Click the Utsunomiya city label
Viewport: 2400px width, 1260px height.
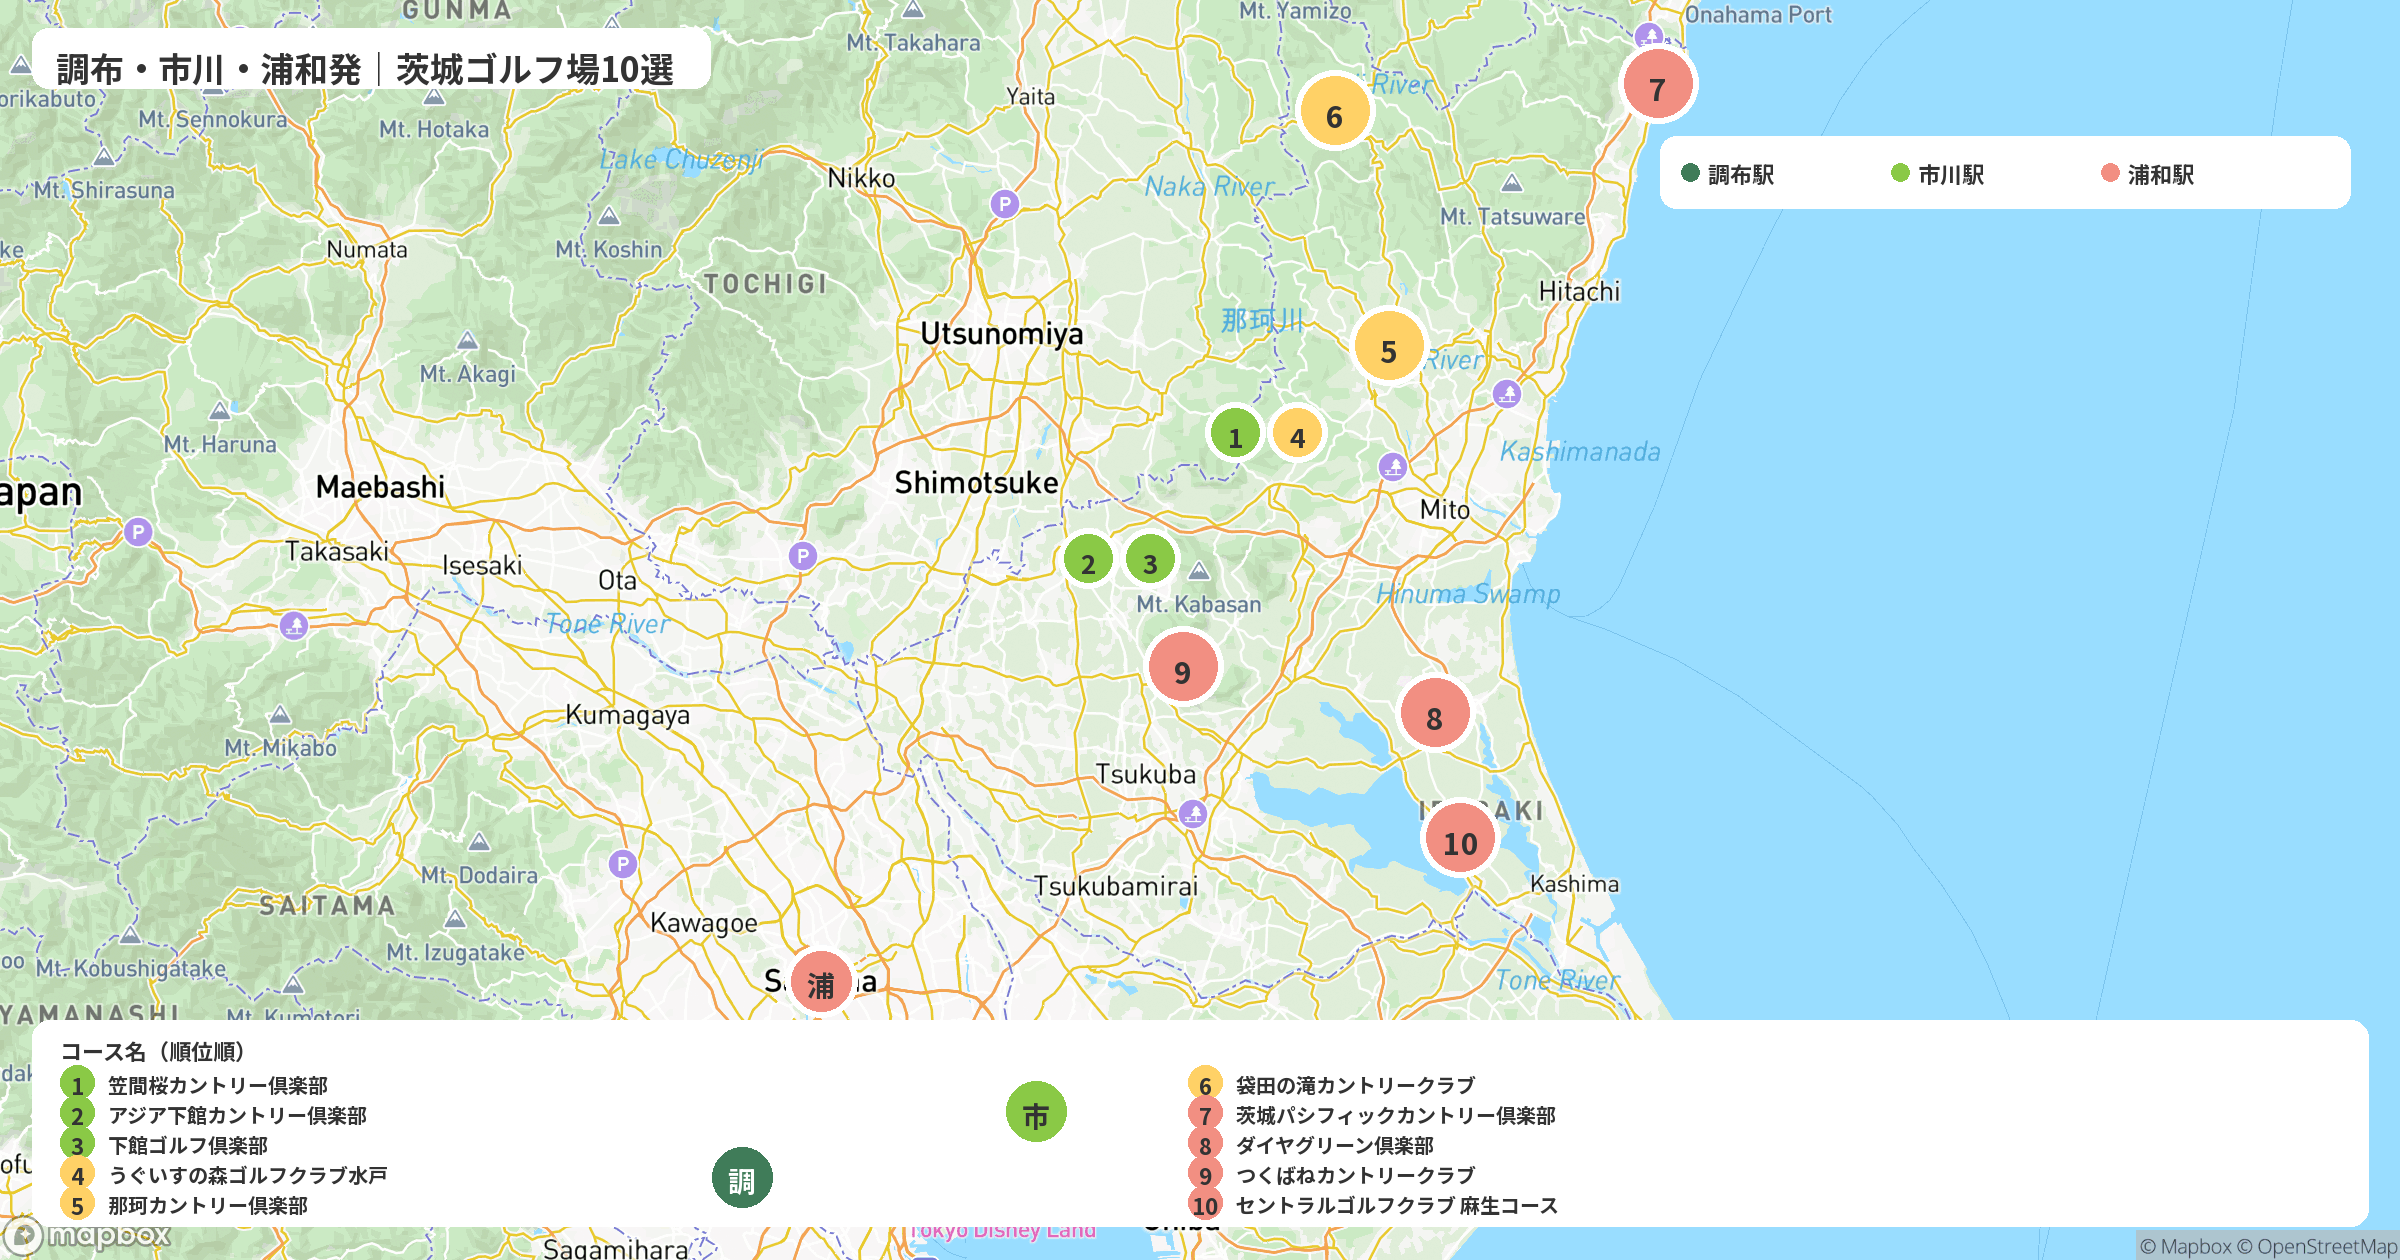click(x=1002, y=334)
